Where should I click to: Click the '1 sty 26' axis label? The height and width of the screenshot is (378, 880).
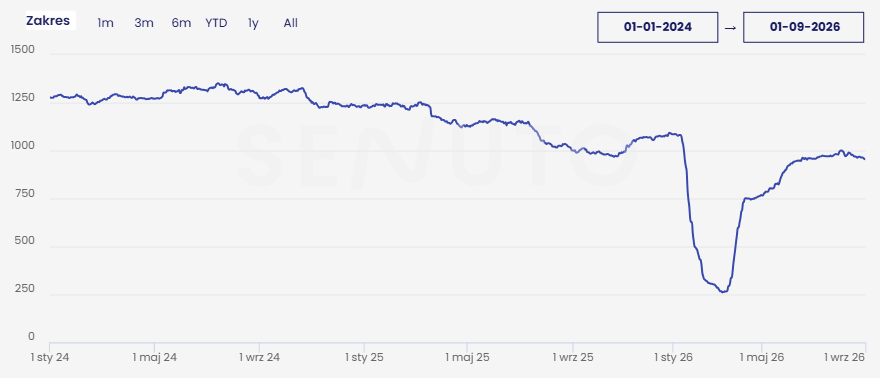(x=672, y=357)
